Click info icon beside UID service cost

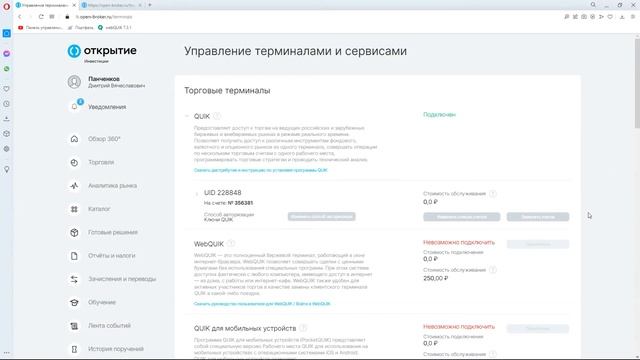pyautogui.click(x=493, y=194)
